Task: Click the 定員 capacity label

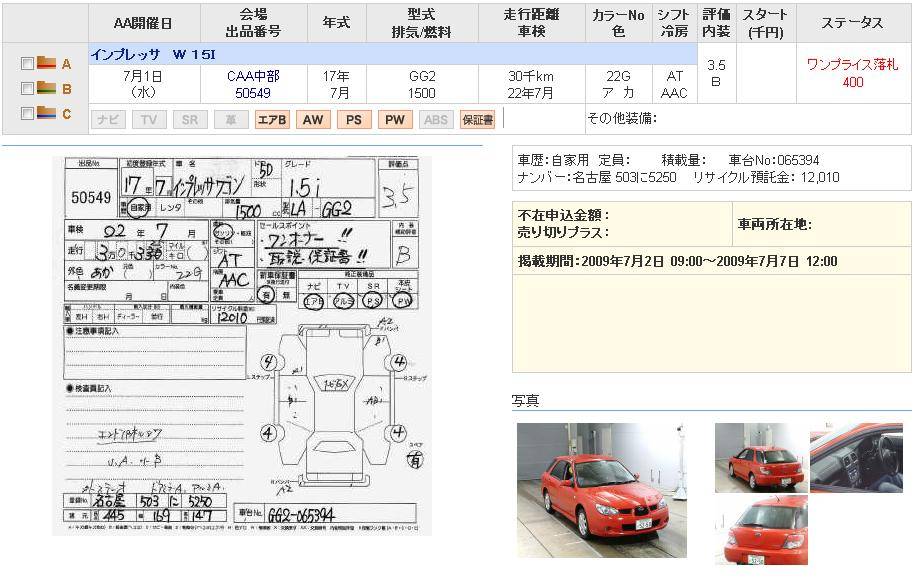Action: coord(614,160)
